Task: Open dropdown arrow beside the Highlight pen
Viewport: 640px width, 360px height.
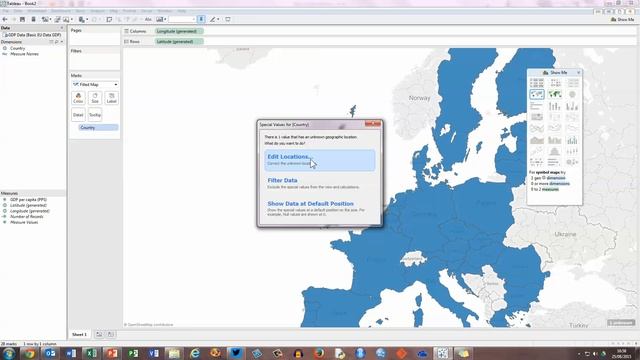Action: [218, 19]
